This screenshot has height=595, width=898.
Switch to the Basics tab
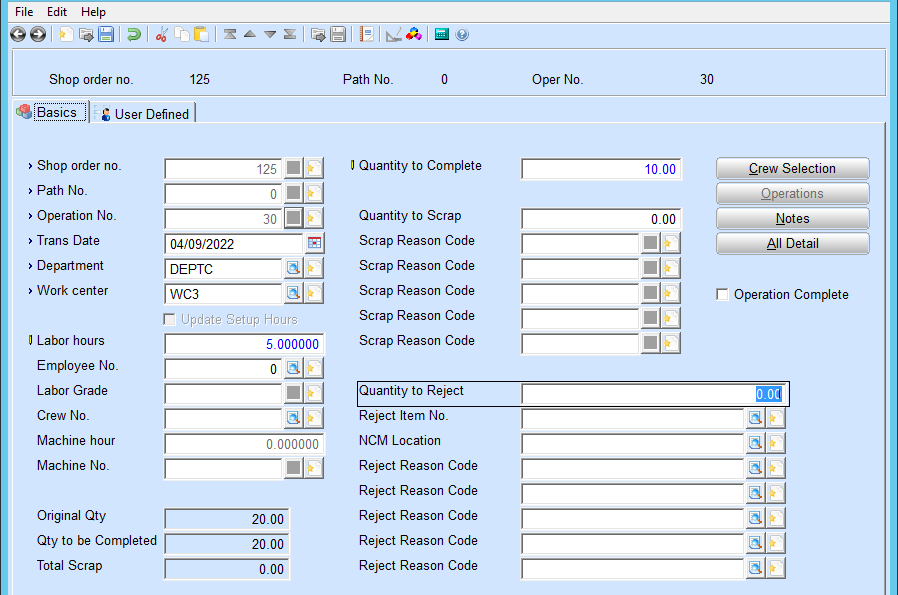click(52, 112)
